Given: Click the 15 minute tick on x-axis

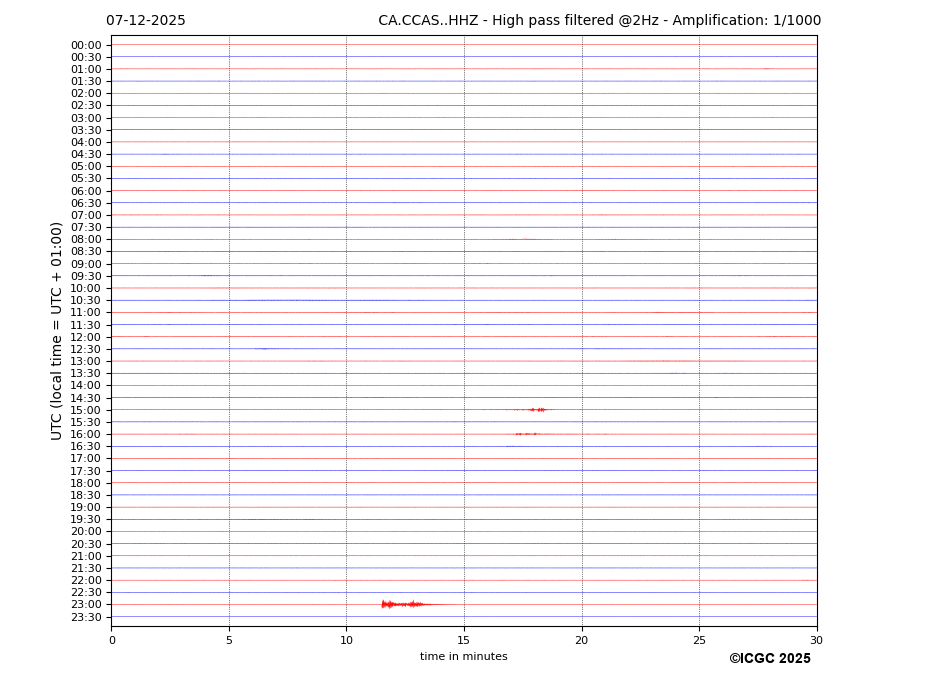Looking at the screenshot, I should coord(464,640).
